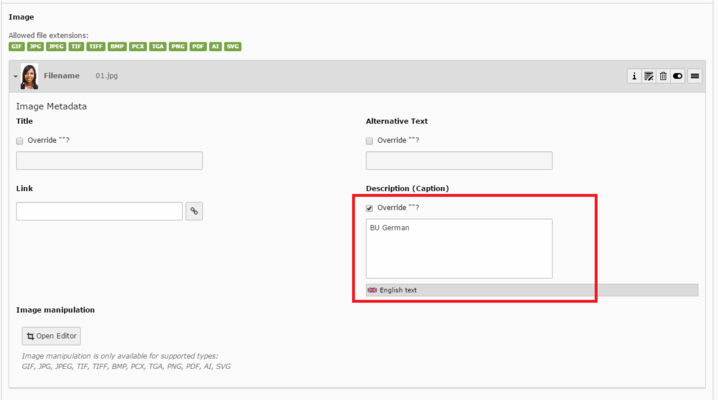
Task: Enable Alternative Text override checkbox
Action: click(370, 141)
